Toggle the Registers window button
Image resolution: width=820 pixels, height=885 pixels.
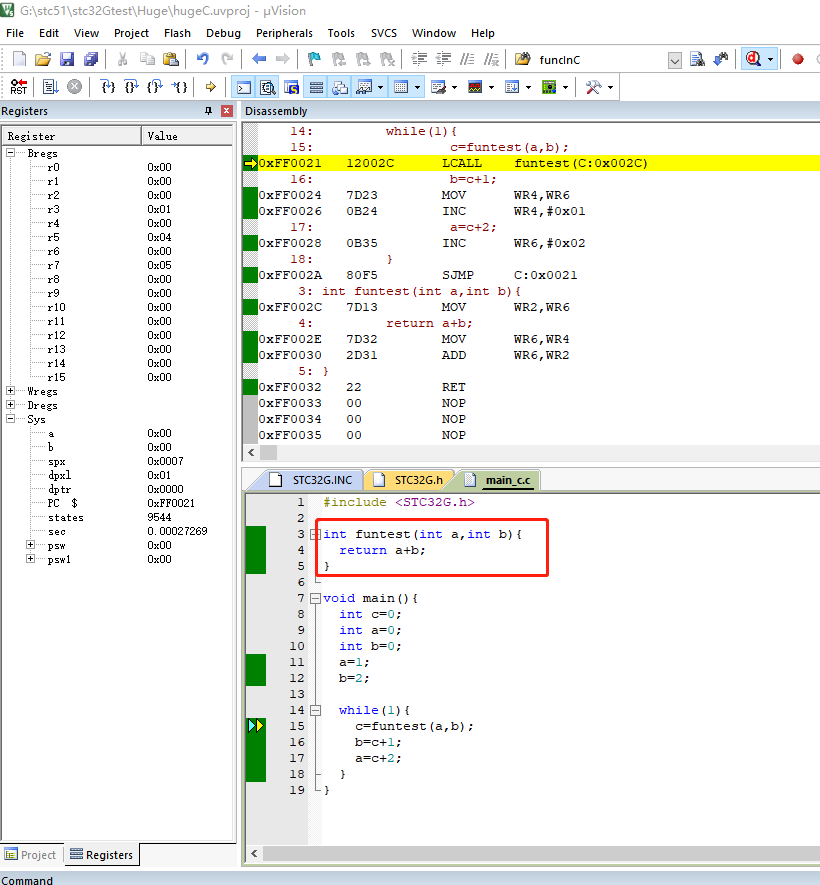(x=316, y=87)
